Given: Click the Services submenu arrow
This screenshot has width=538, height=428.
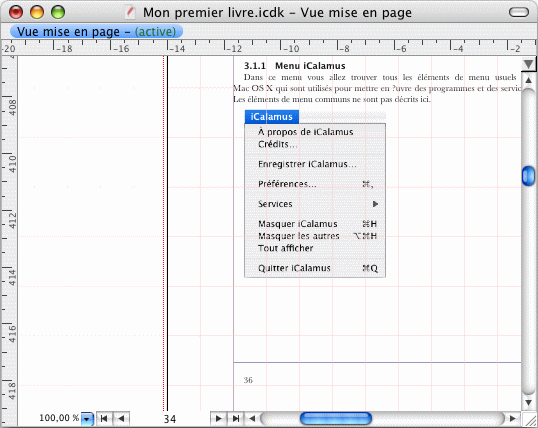Looking at the screenshot, I should coord(375,204).
